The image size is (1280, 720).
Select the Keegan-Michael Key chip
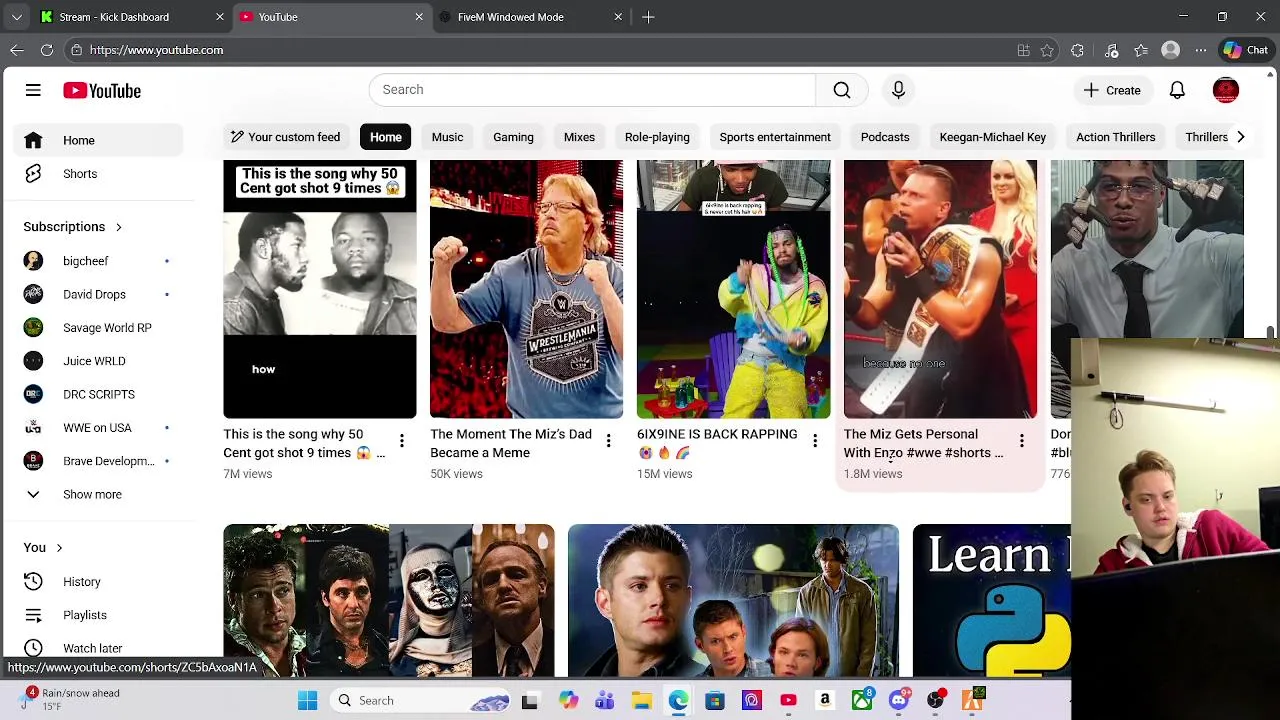click(993, 137)
